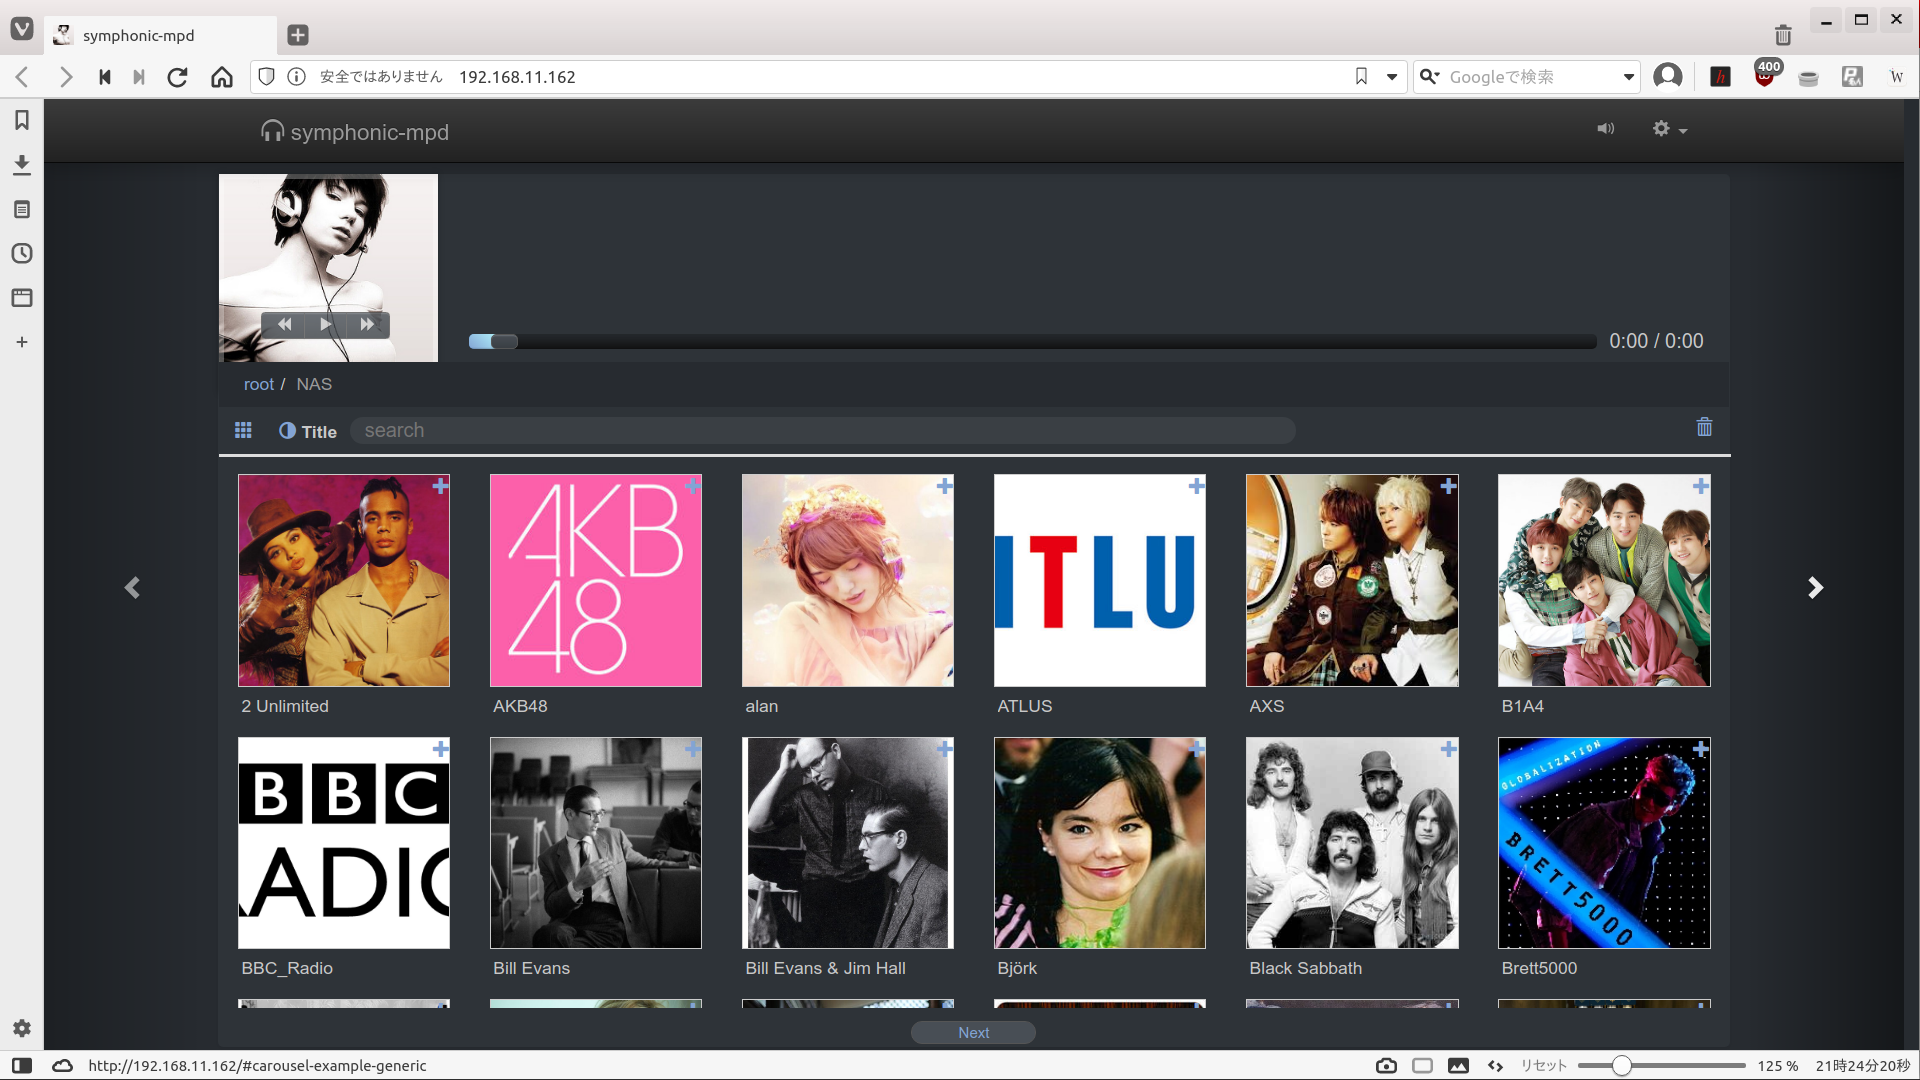Switch to grid view icon

(x=243, y=430)
